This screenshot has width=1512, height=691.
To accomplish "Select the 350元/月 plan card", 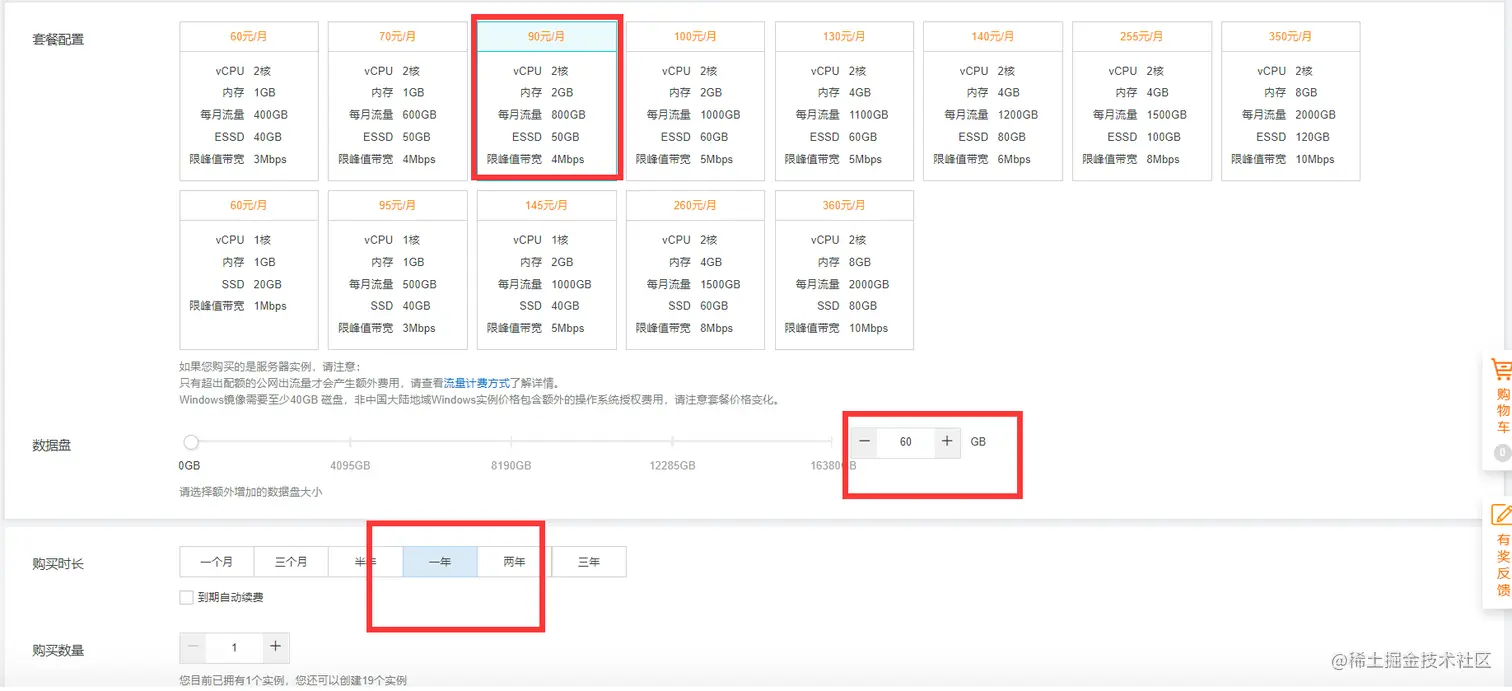I will pos(1291,101).
